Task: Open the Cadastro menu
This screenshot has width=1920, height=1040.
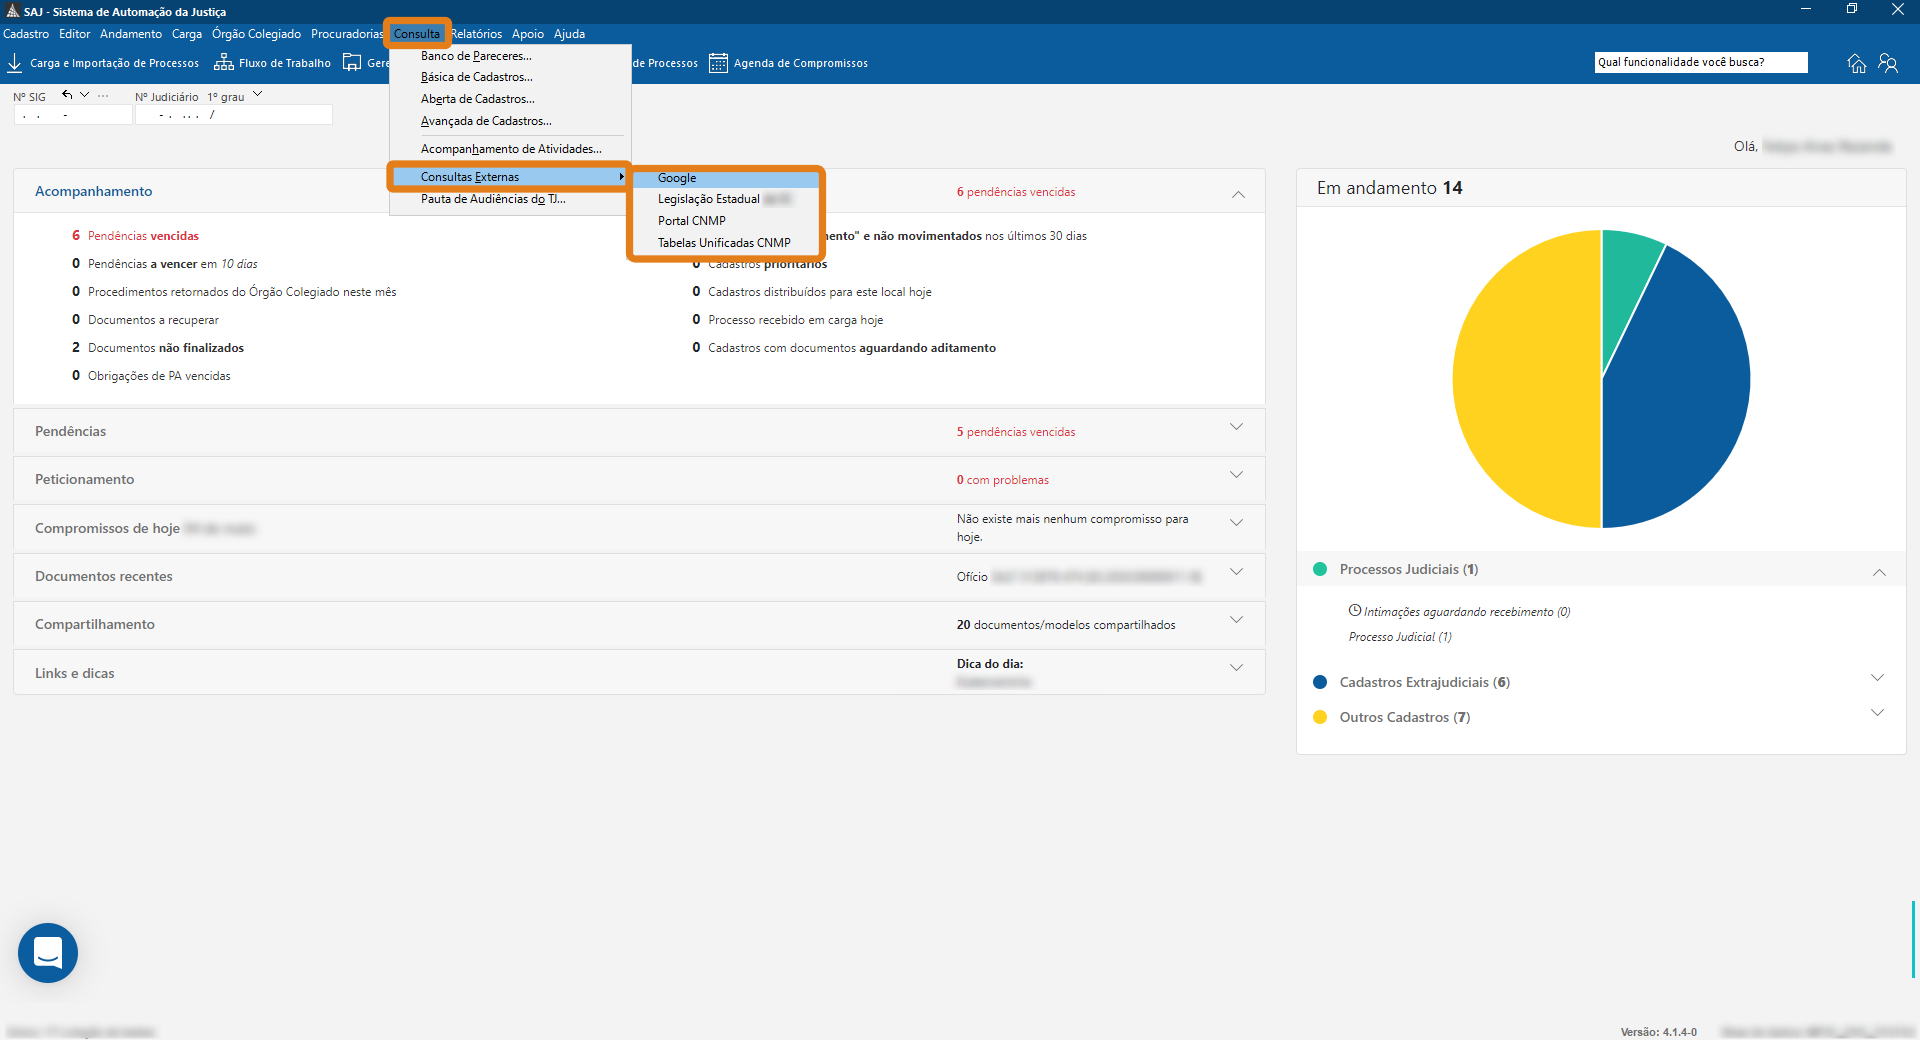Action: pos(26,34)
